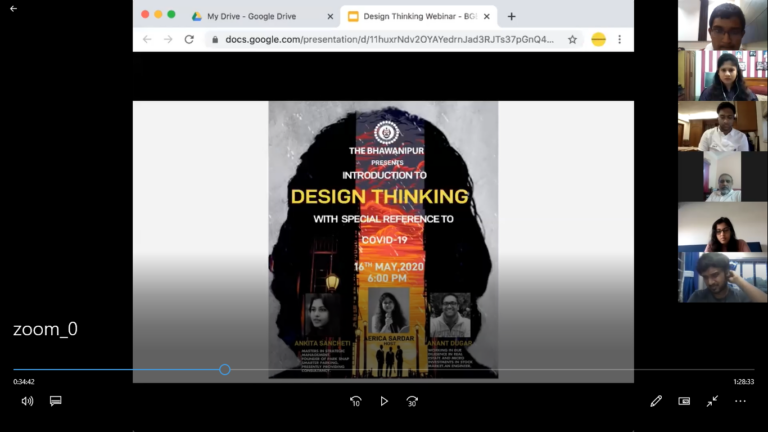Viewport: 768px width, 432px height.
Task: Skip back 10 seconds
Action: [x=355, y=401]
